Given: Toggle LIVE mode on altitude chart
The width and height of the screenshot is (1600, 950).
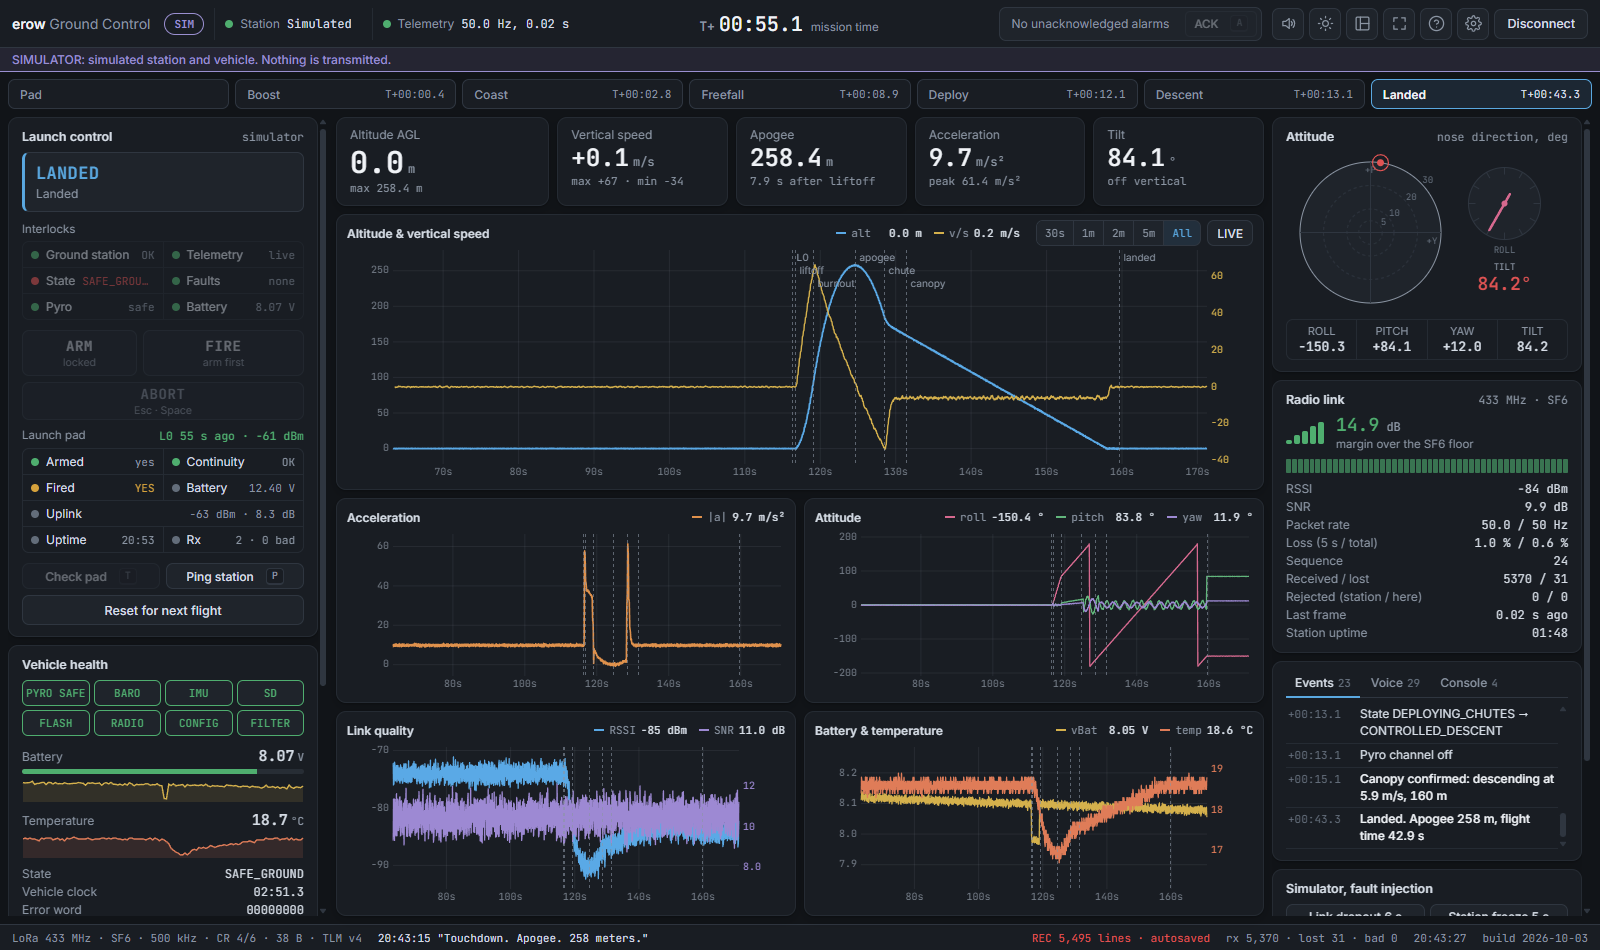Looking at the screenshot, I should pyautogui.click(x=1230, y=234).
